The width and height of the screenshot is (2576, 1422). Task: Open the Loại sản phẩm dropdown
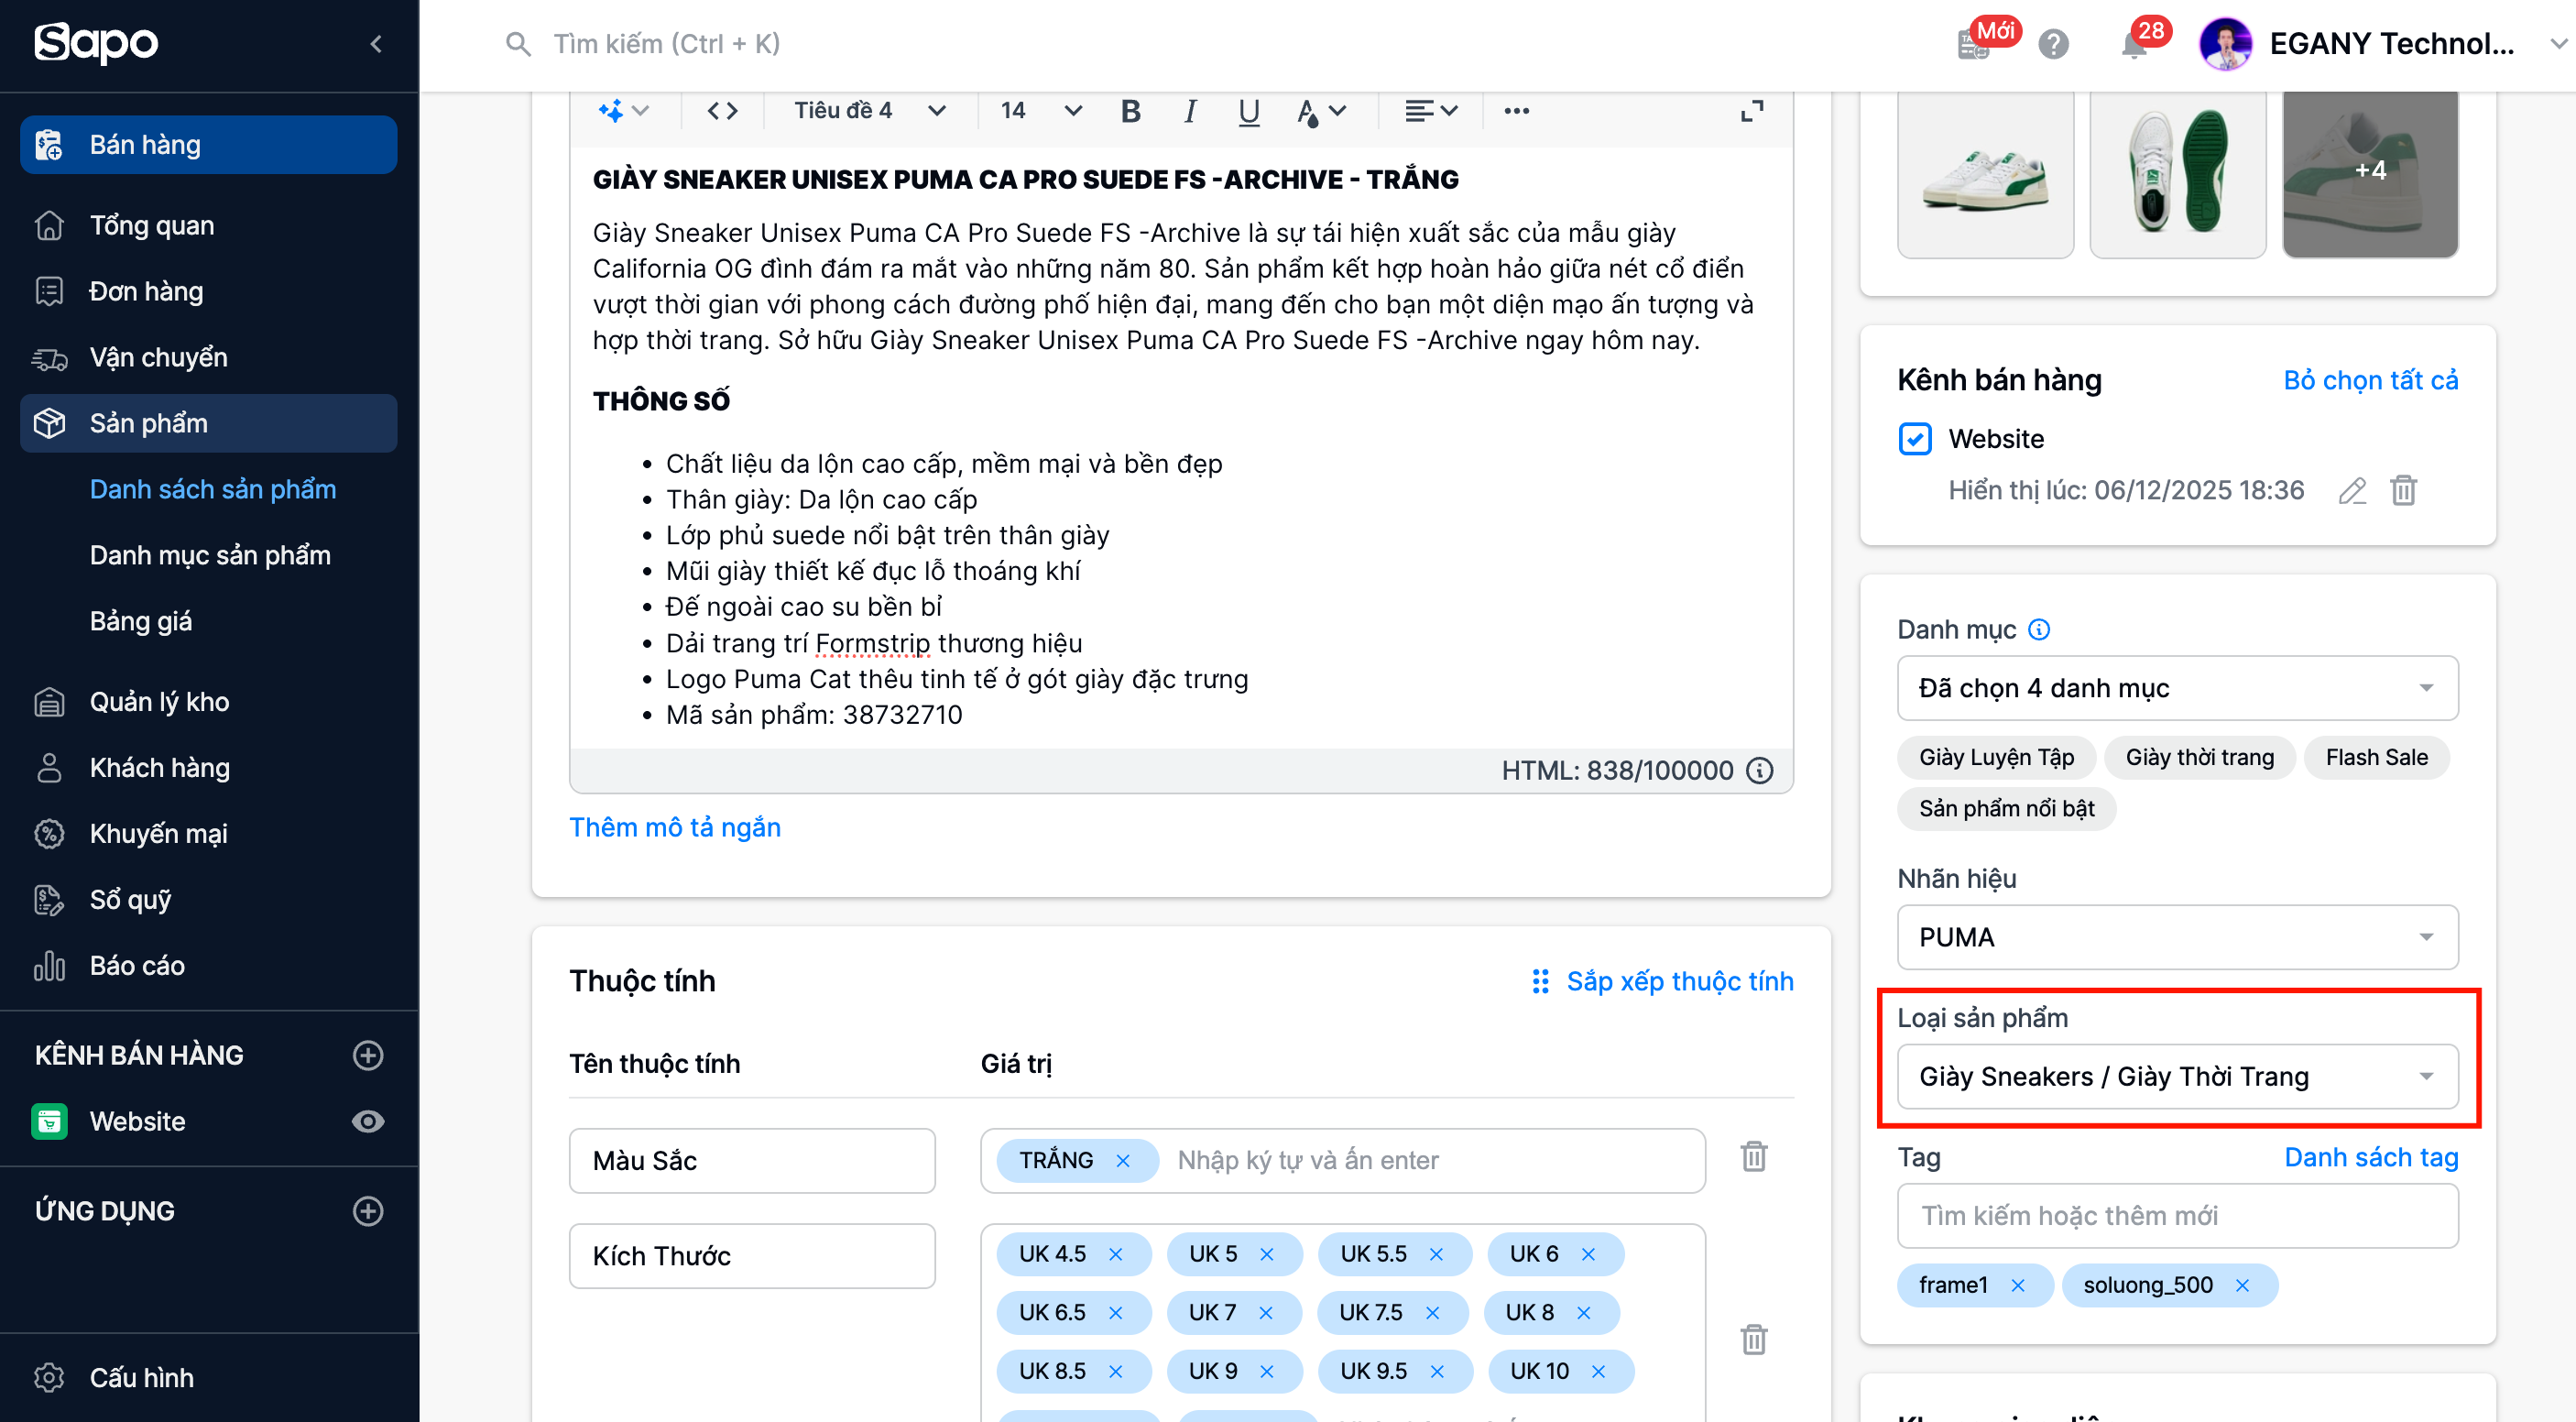2177,1076
